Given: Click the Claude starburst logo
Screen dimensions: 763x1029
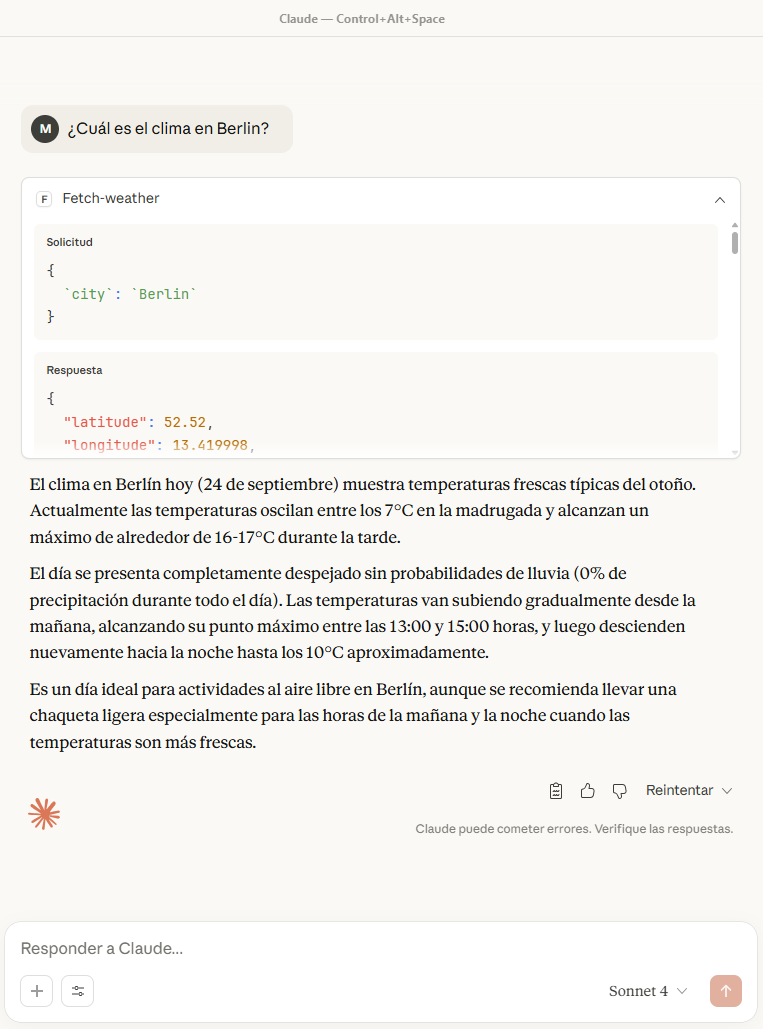Looking at the screenshot, I should 44,814.
